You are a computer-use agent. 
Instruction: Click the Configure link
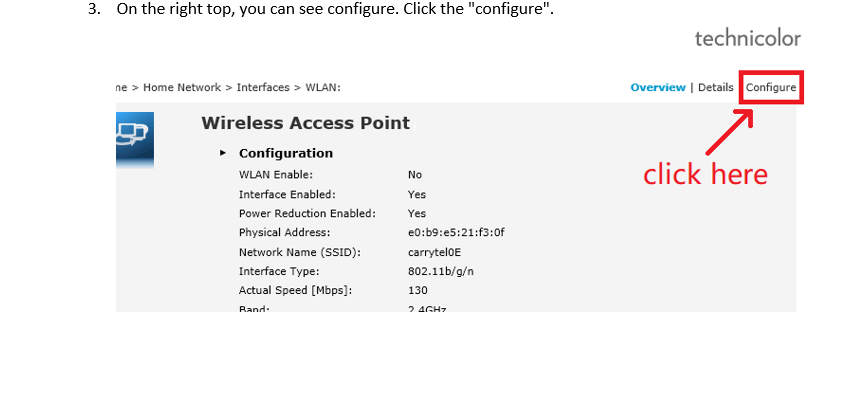771,87
